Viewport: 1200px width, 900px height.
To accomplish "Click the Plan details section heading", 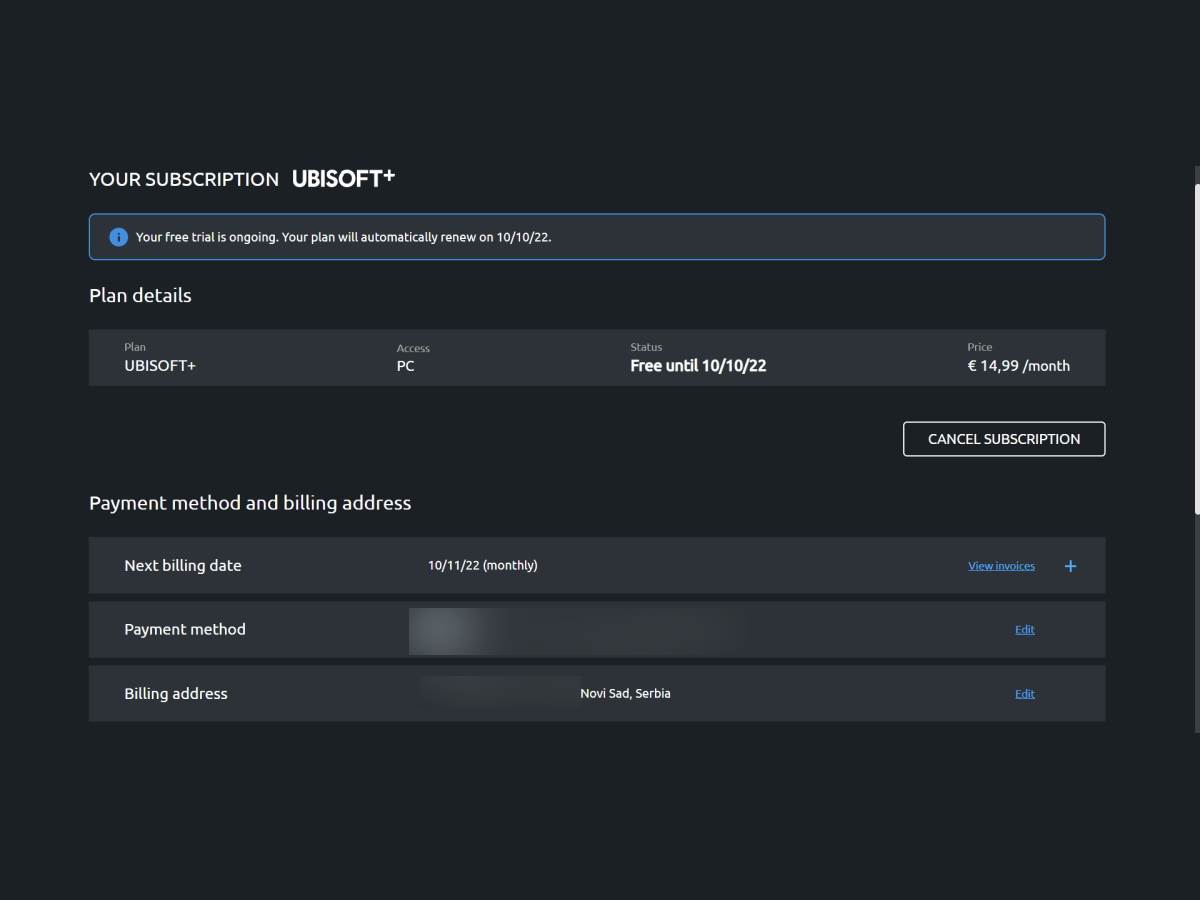I will pos(140,296).
